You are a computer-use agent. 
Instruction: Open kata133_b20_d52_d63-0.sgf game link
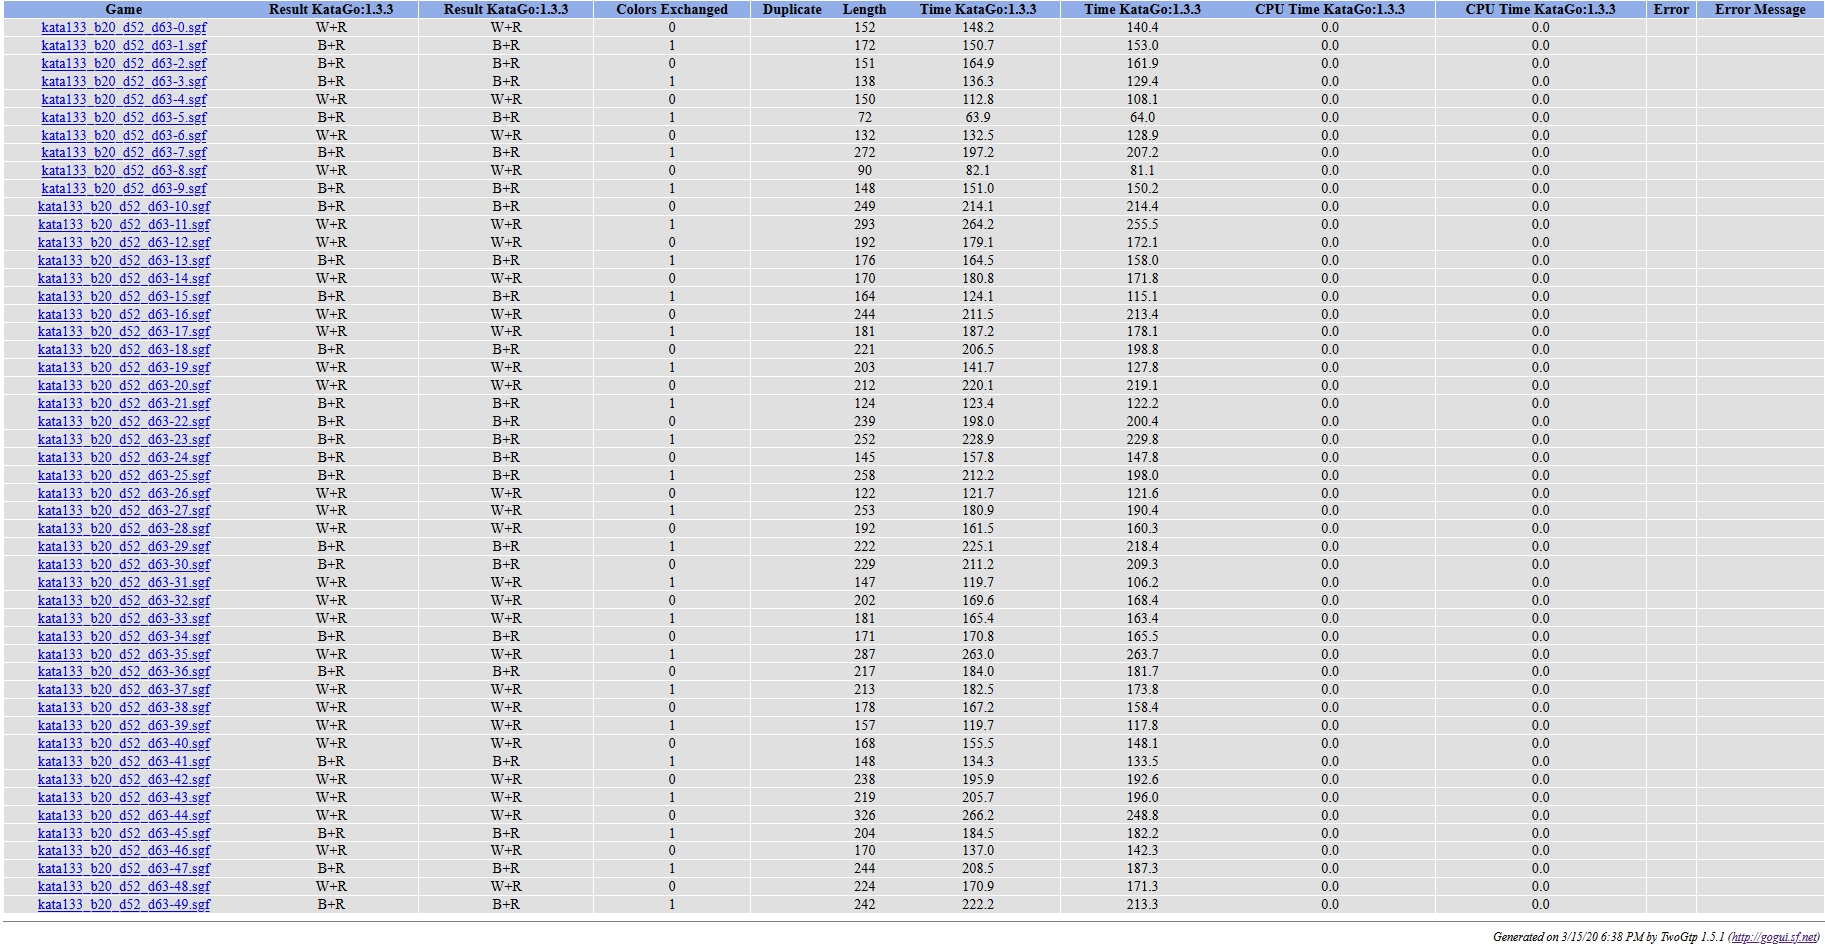click(124, 28)
